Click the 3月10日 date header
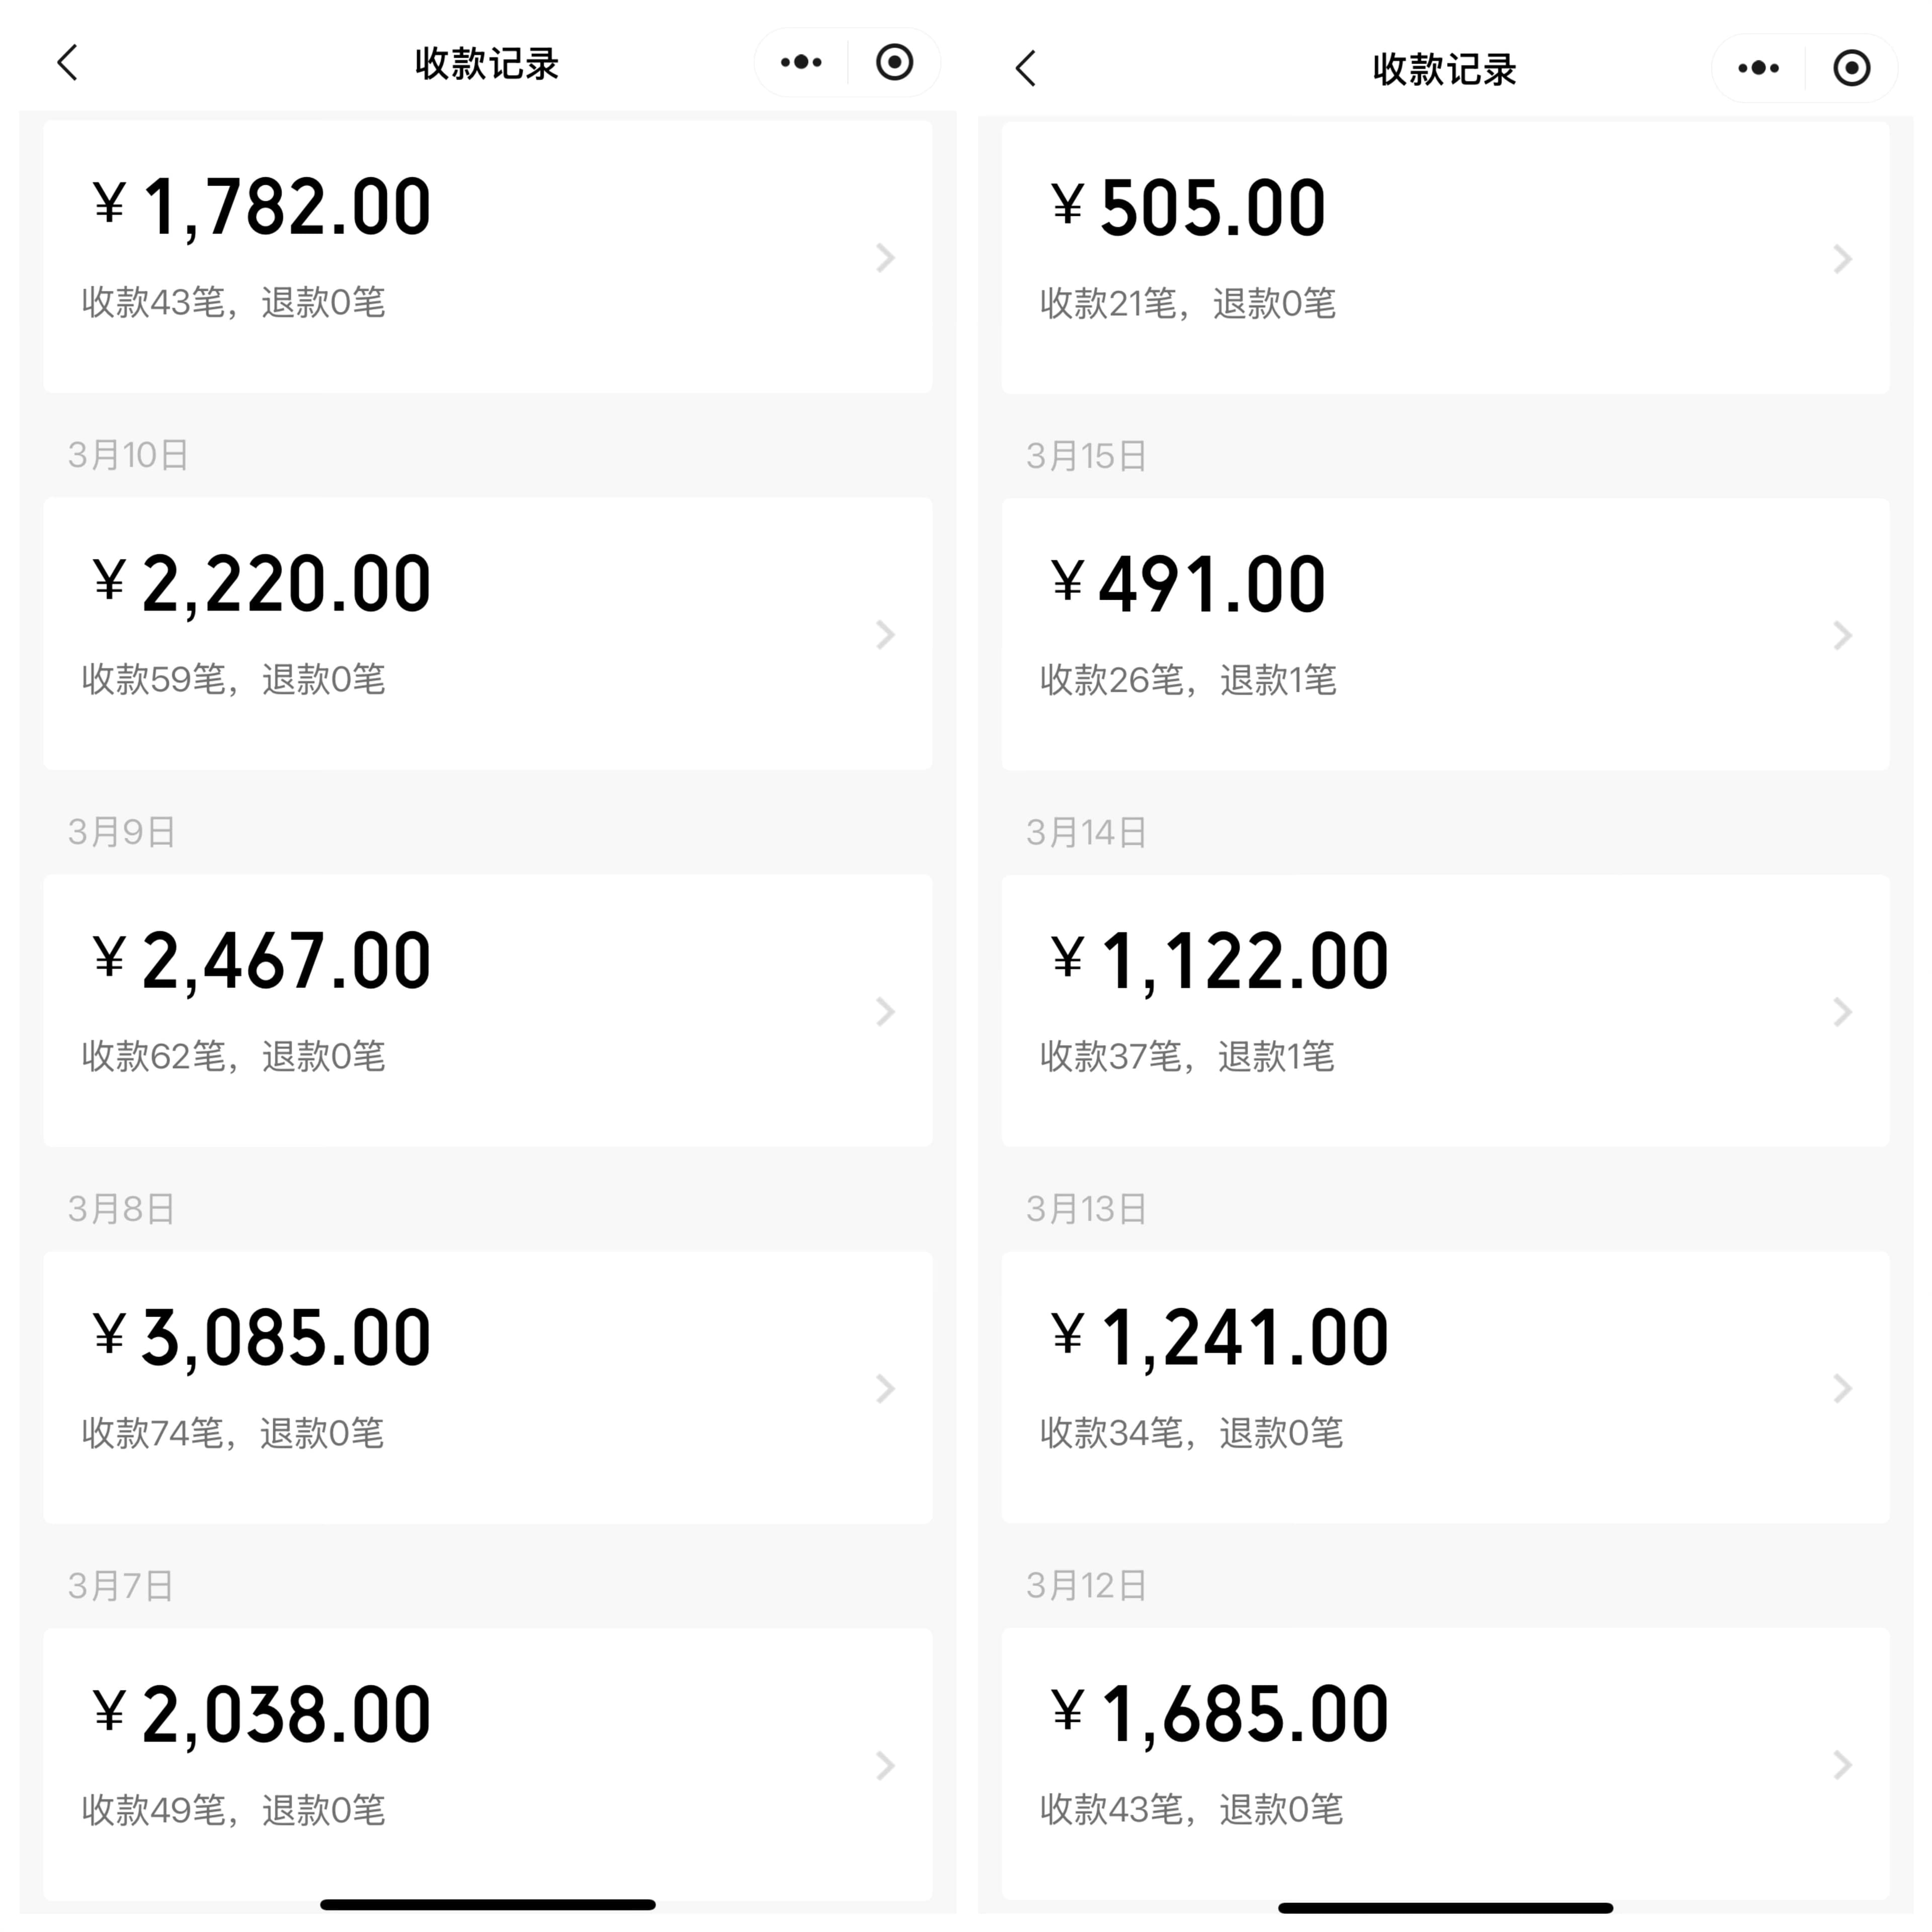The image size is (1932, 1932). (x=128, y=455)
